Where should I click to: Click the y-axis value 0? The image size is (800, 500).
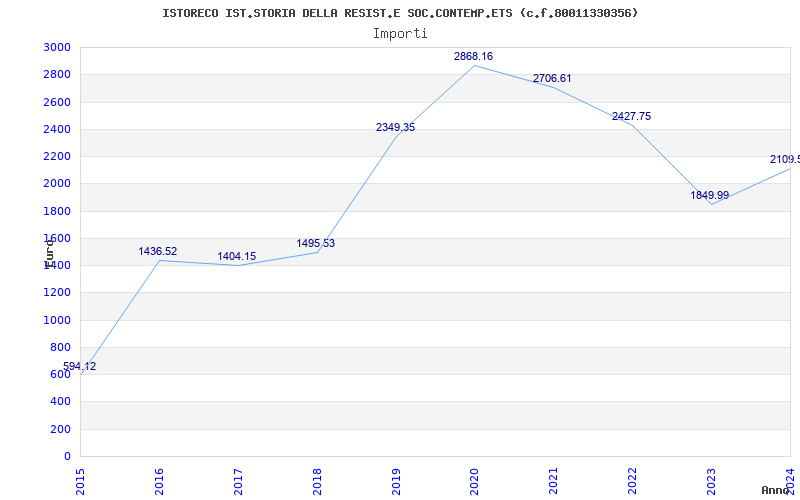click(x=67, y=457)
